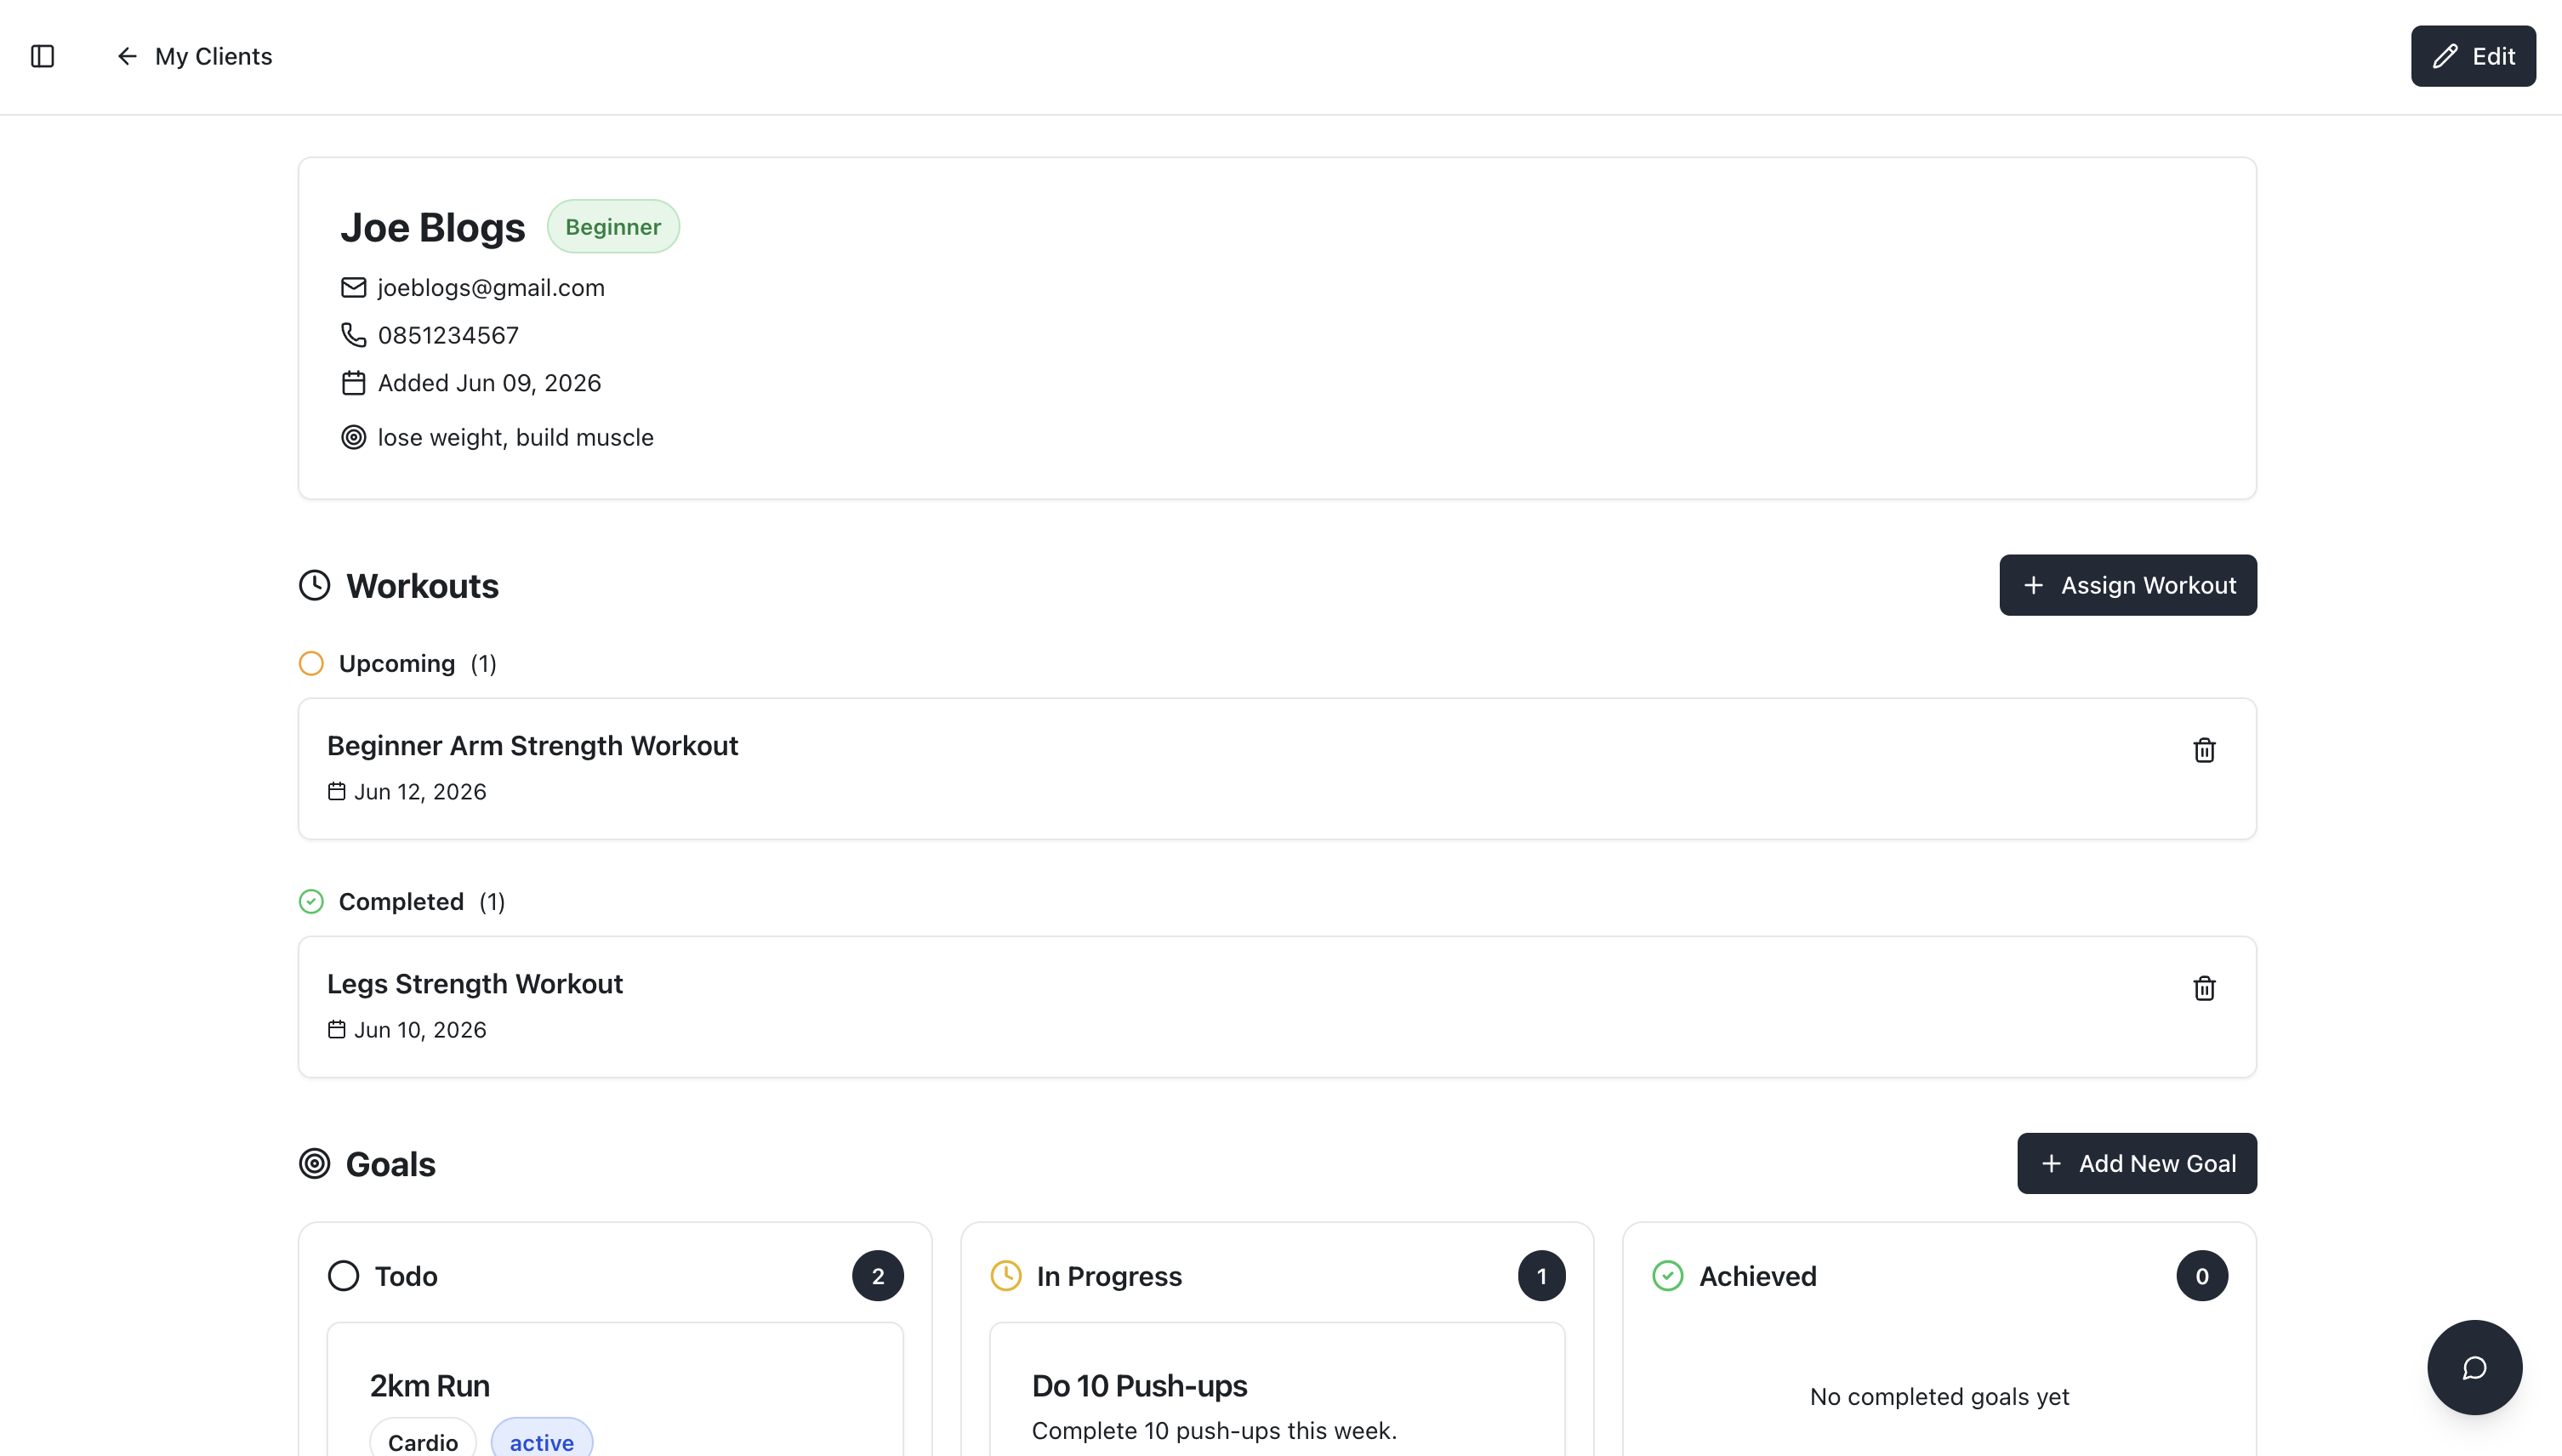Screen dimensions: 2562x1456
Task: Click the text Added Jun 09, 2026
Action: click(x=489, y=383)
